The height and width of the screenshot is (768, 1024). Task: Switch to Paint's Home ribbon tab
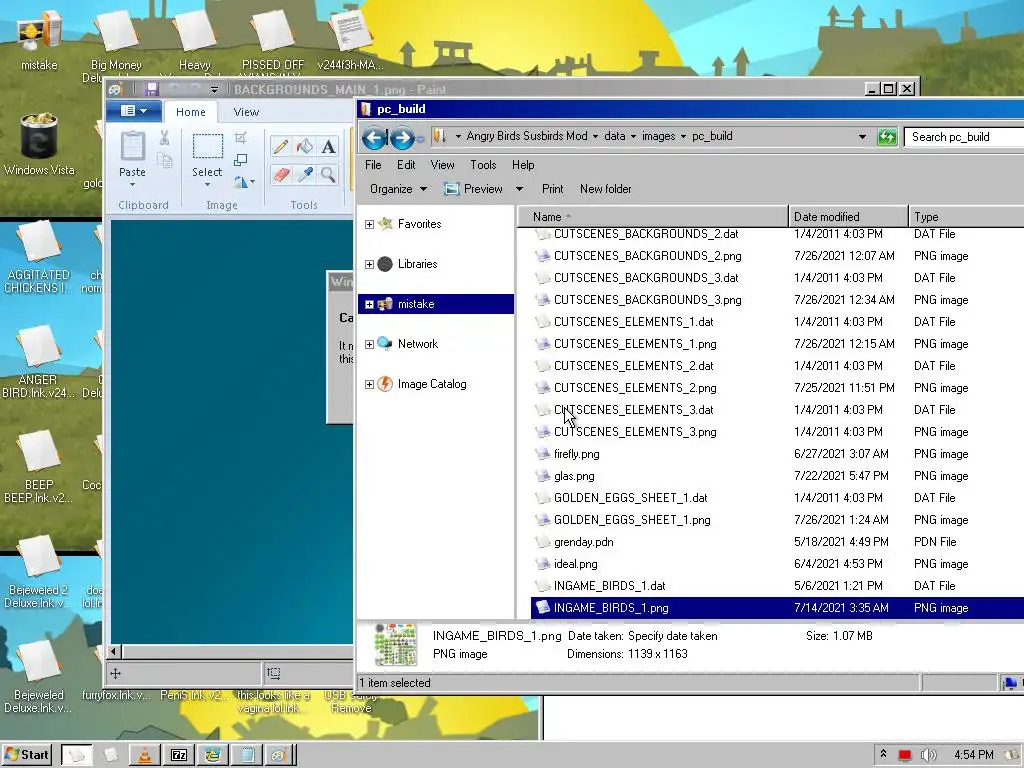191,112
